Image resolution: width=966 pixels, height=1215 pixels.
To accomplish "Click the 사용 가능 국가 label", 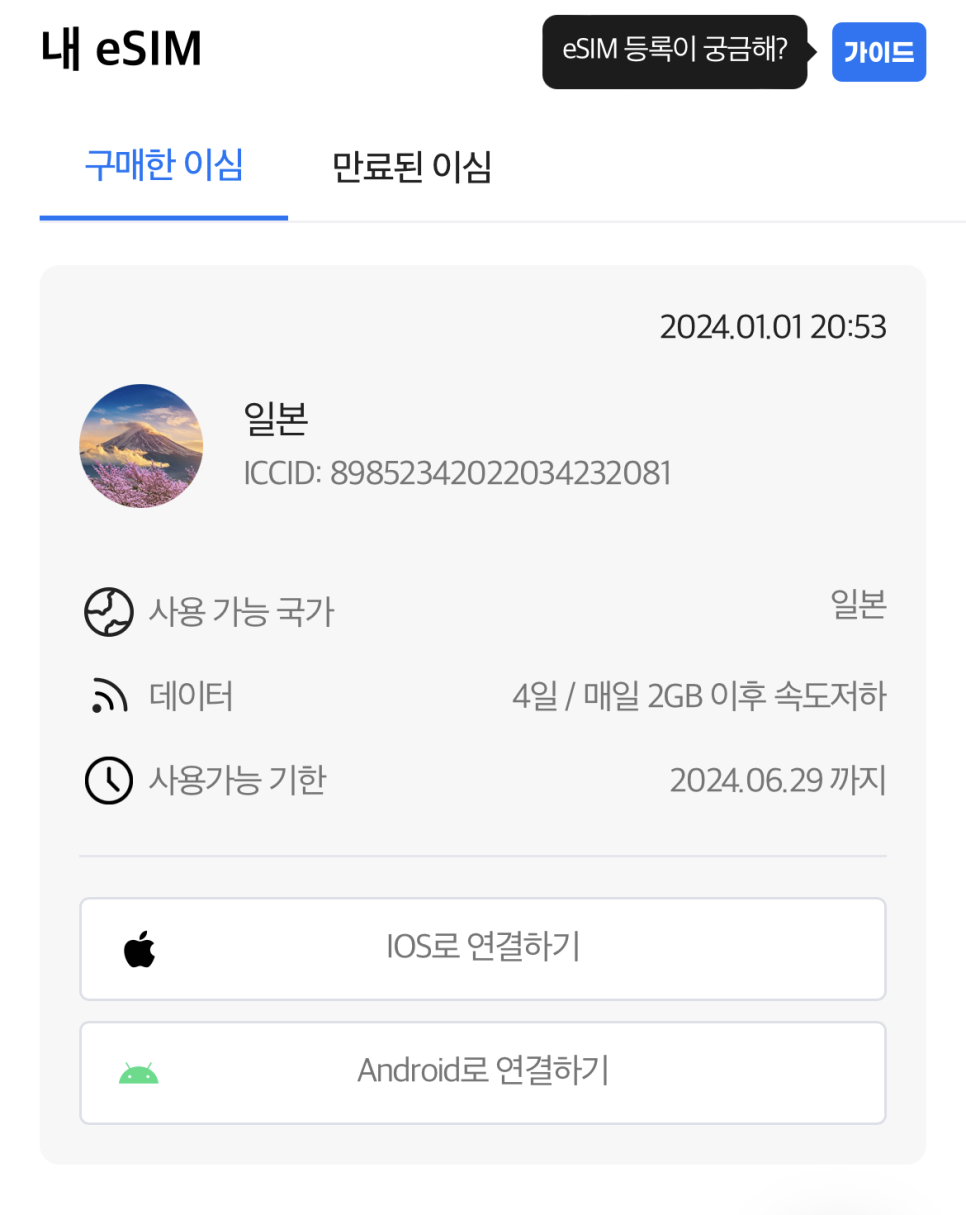I will [x=241, y=612].
